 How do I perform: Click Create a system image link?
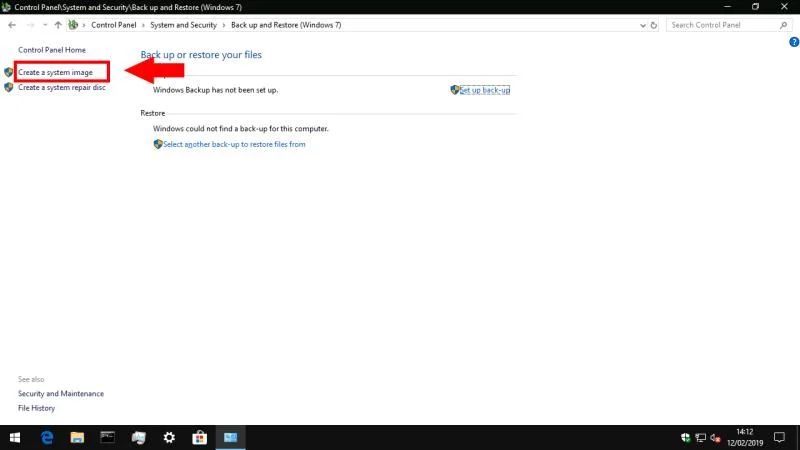click(56, 72)
